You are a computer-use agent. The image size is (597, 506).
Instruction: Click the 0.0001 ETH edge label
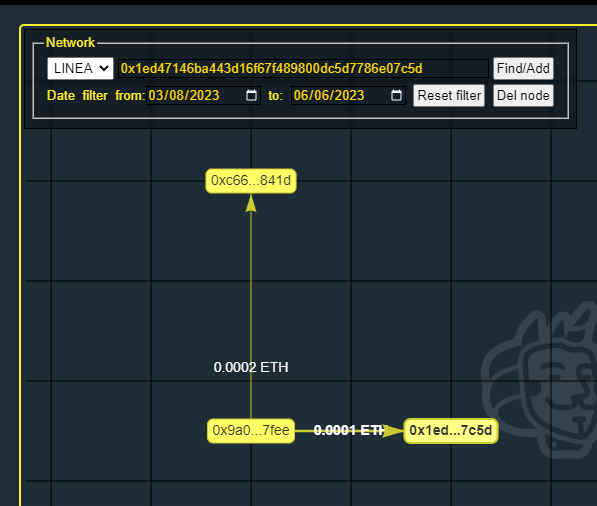click(x=350, y=430)
